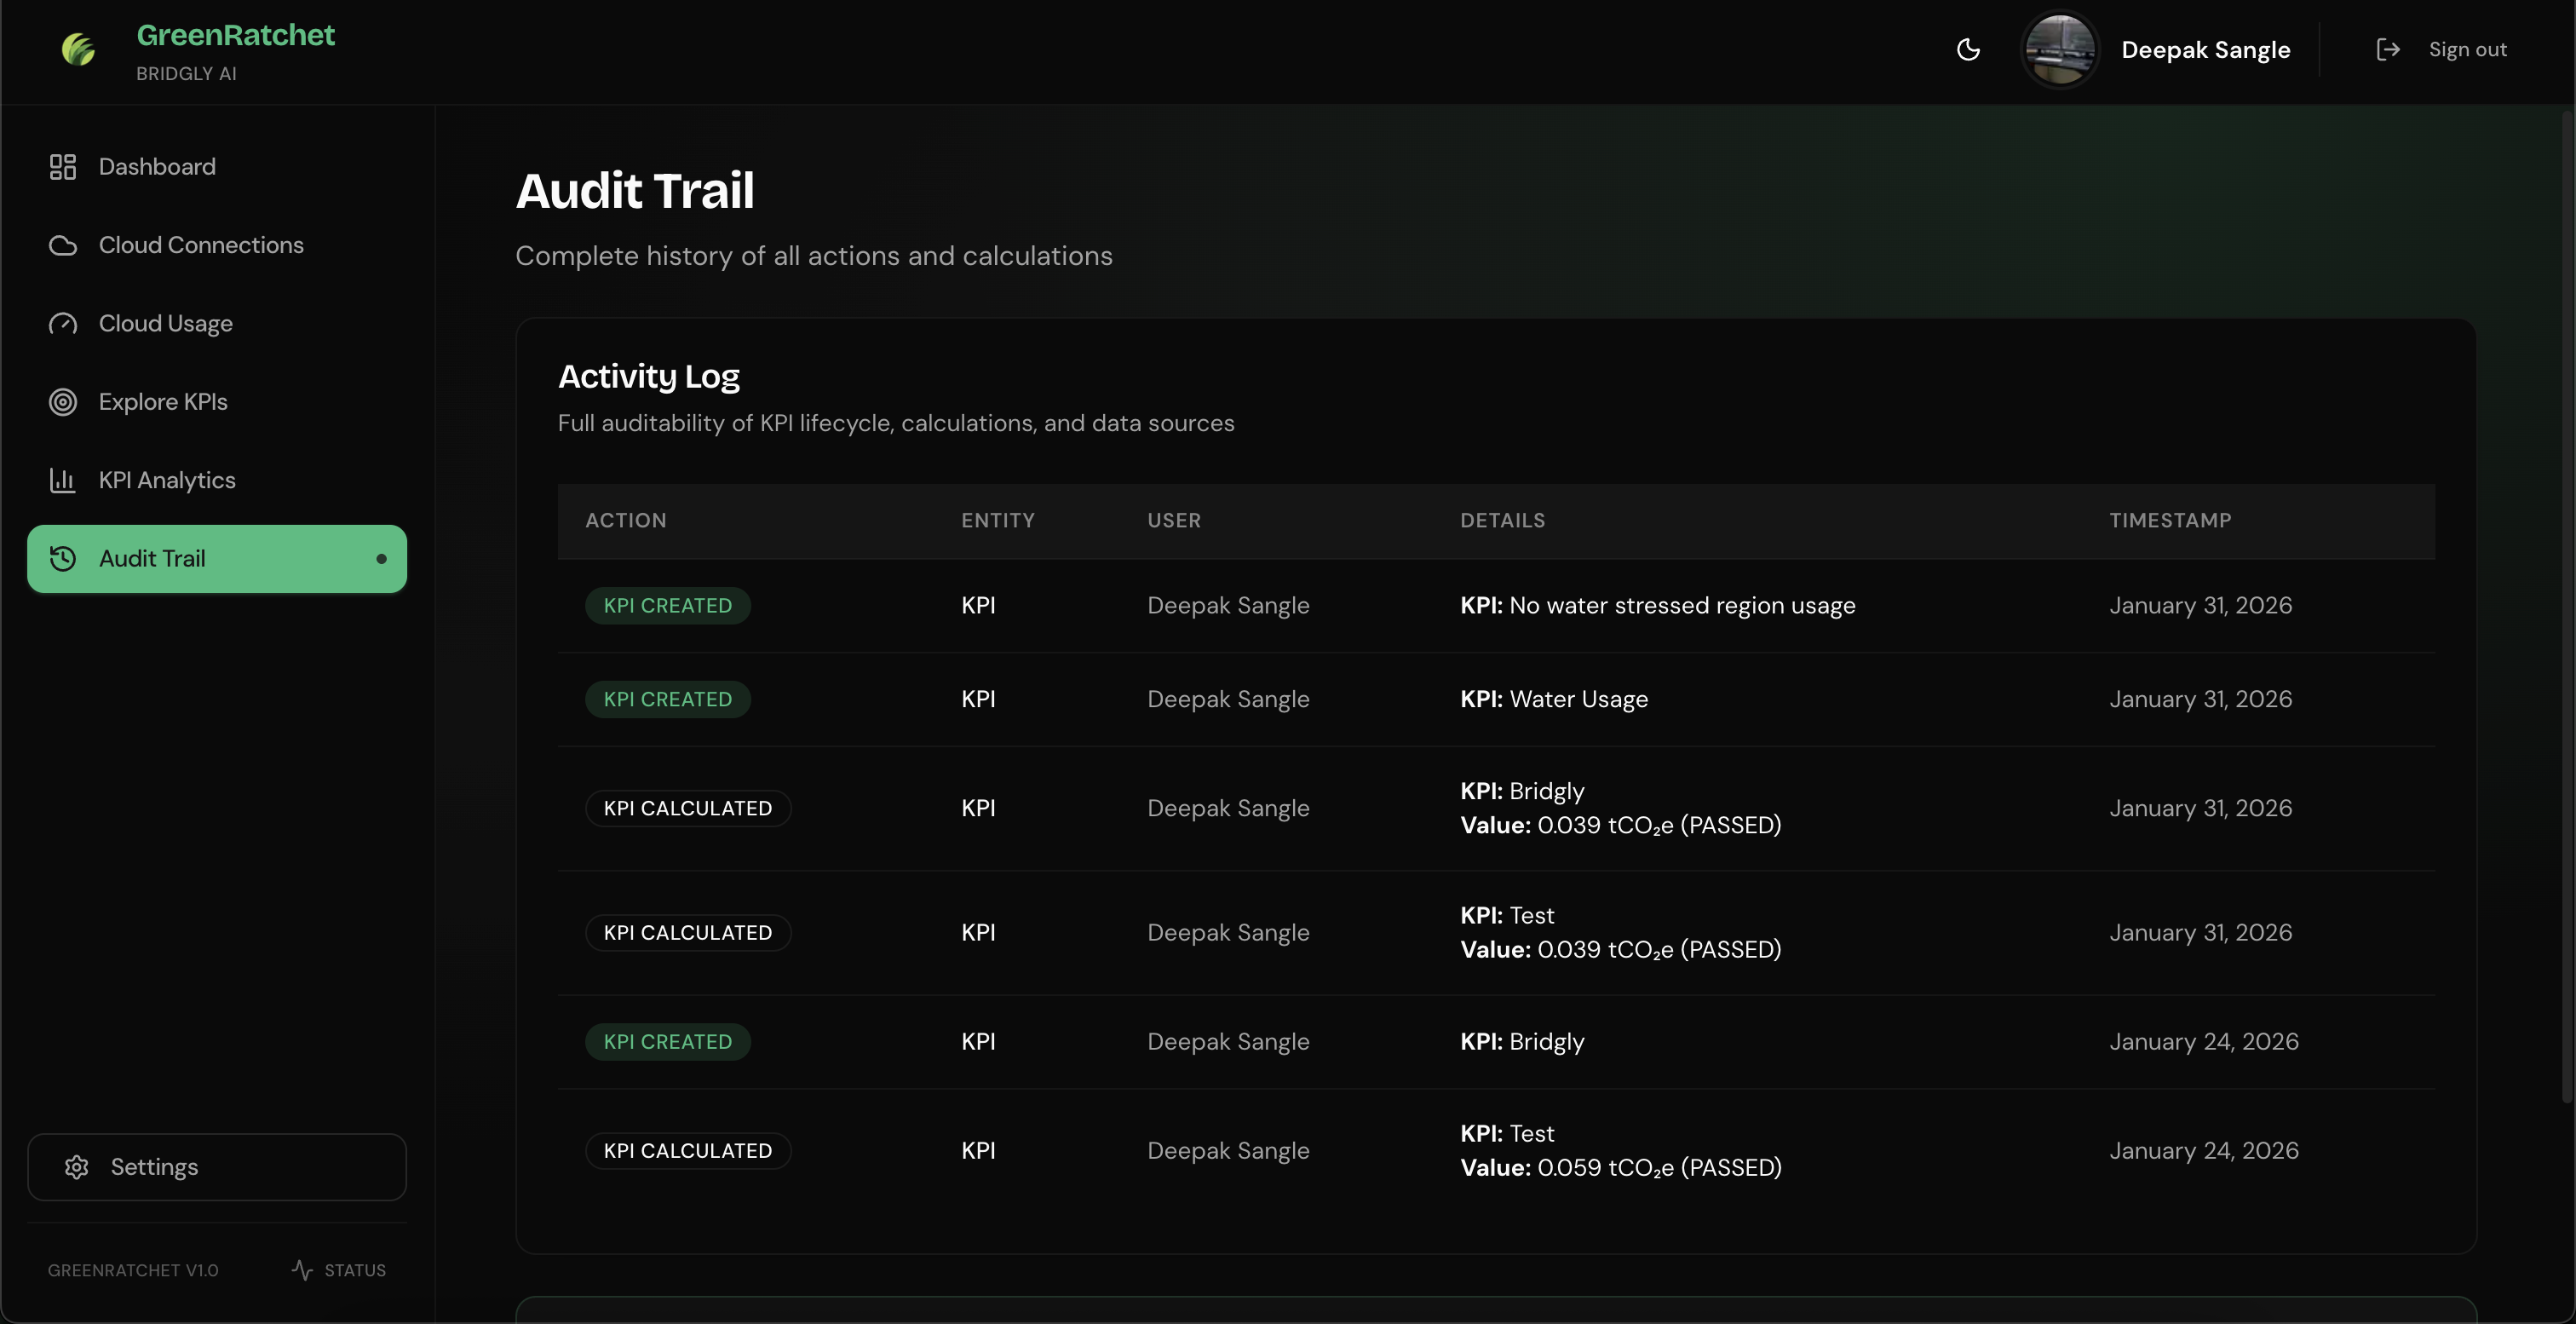Open the Cloud Usage menu item
This screenshot has height=1324, width=2576.
(x=166, y=323)
